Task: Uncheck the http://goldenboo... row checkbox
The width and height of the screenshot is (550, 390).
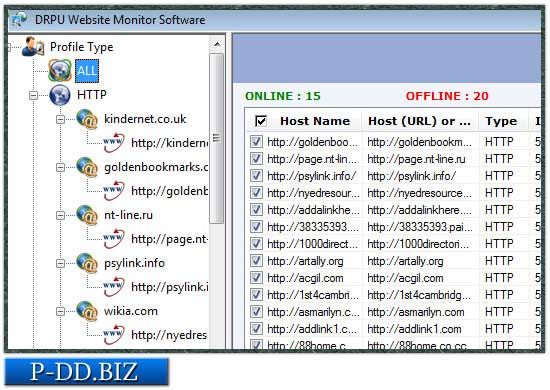Action: 256,142
